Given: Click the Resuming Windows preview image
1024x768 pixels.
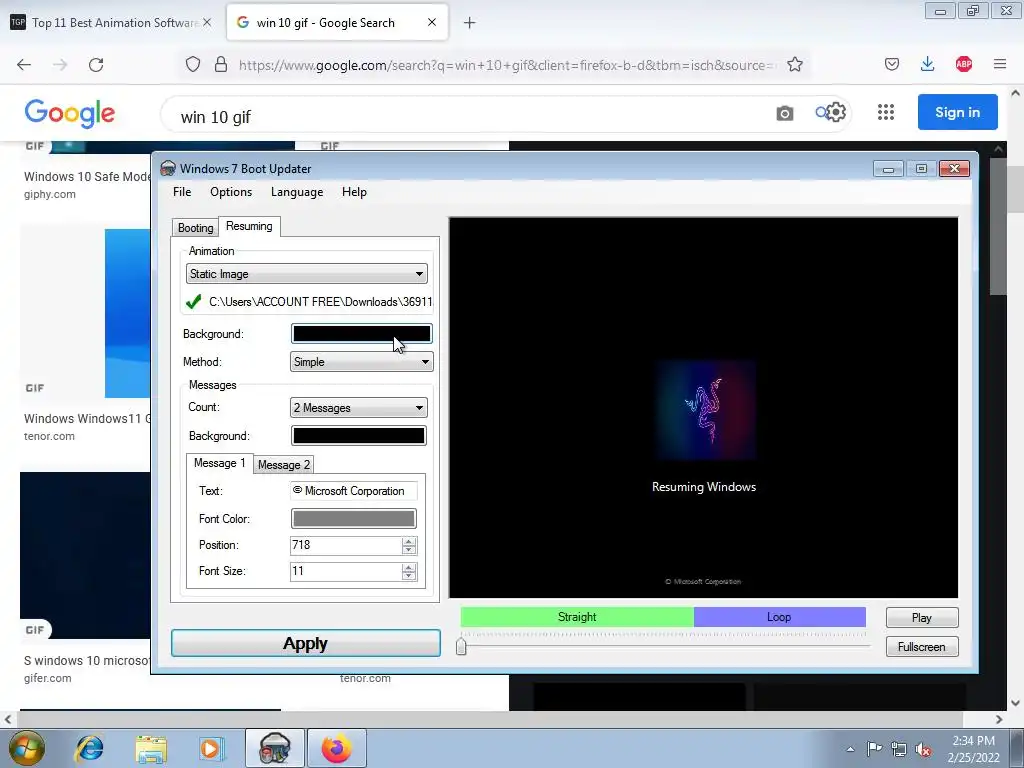Looking at the screenshot, I should click(704, 410).
